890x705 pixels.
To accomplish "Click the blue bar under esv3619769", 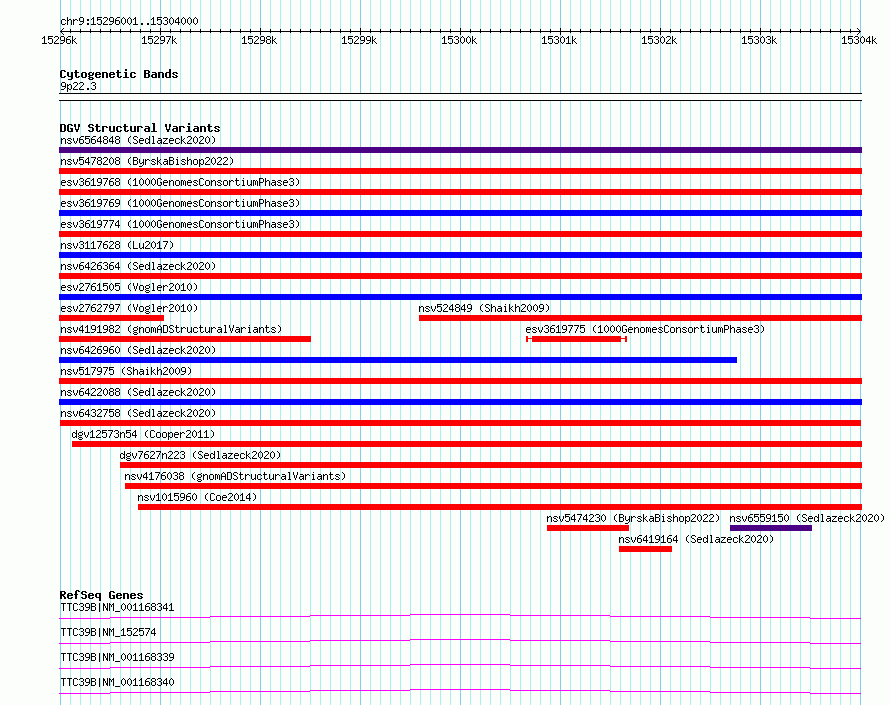I will [460, 213].
